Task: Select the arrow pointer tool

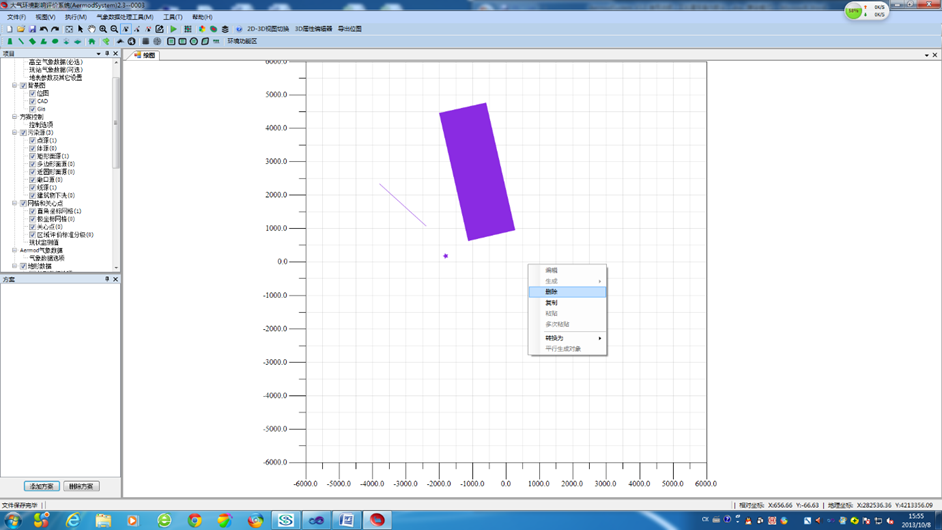Action: [81, 29]
